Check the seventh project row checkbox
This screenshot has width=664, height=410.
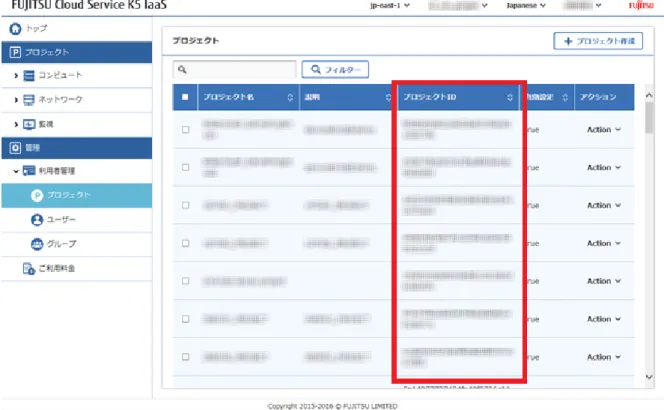(185, 357)
